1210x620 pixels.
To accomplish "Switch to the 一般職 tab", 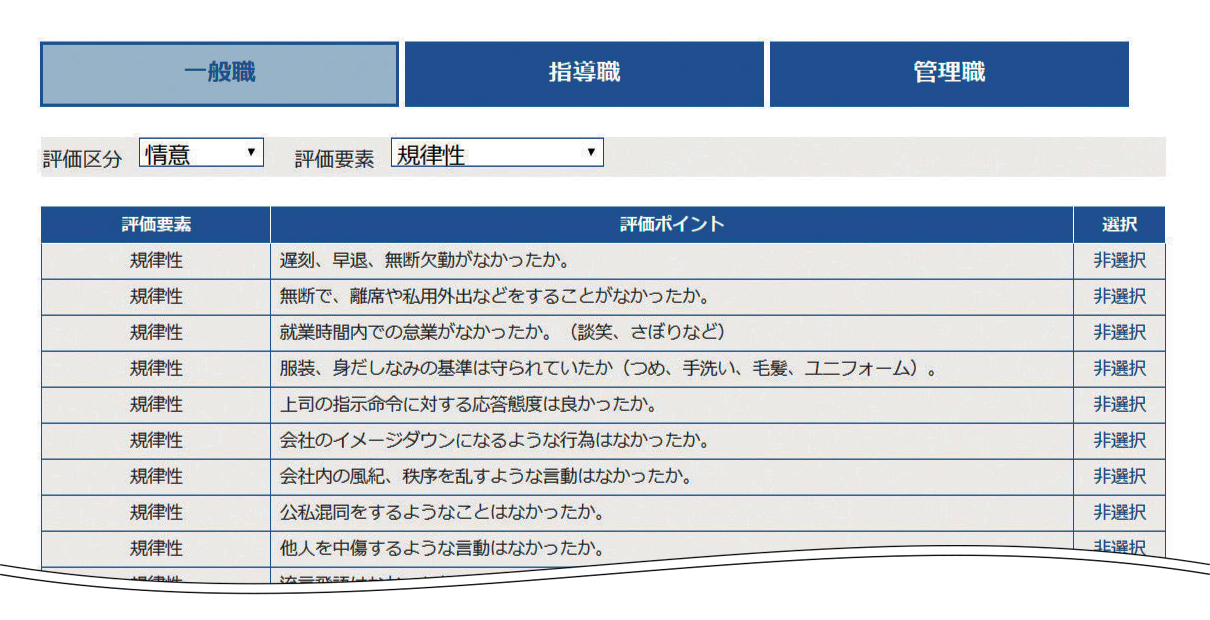I will 219,74.
